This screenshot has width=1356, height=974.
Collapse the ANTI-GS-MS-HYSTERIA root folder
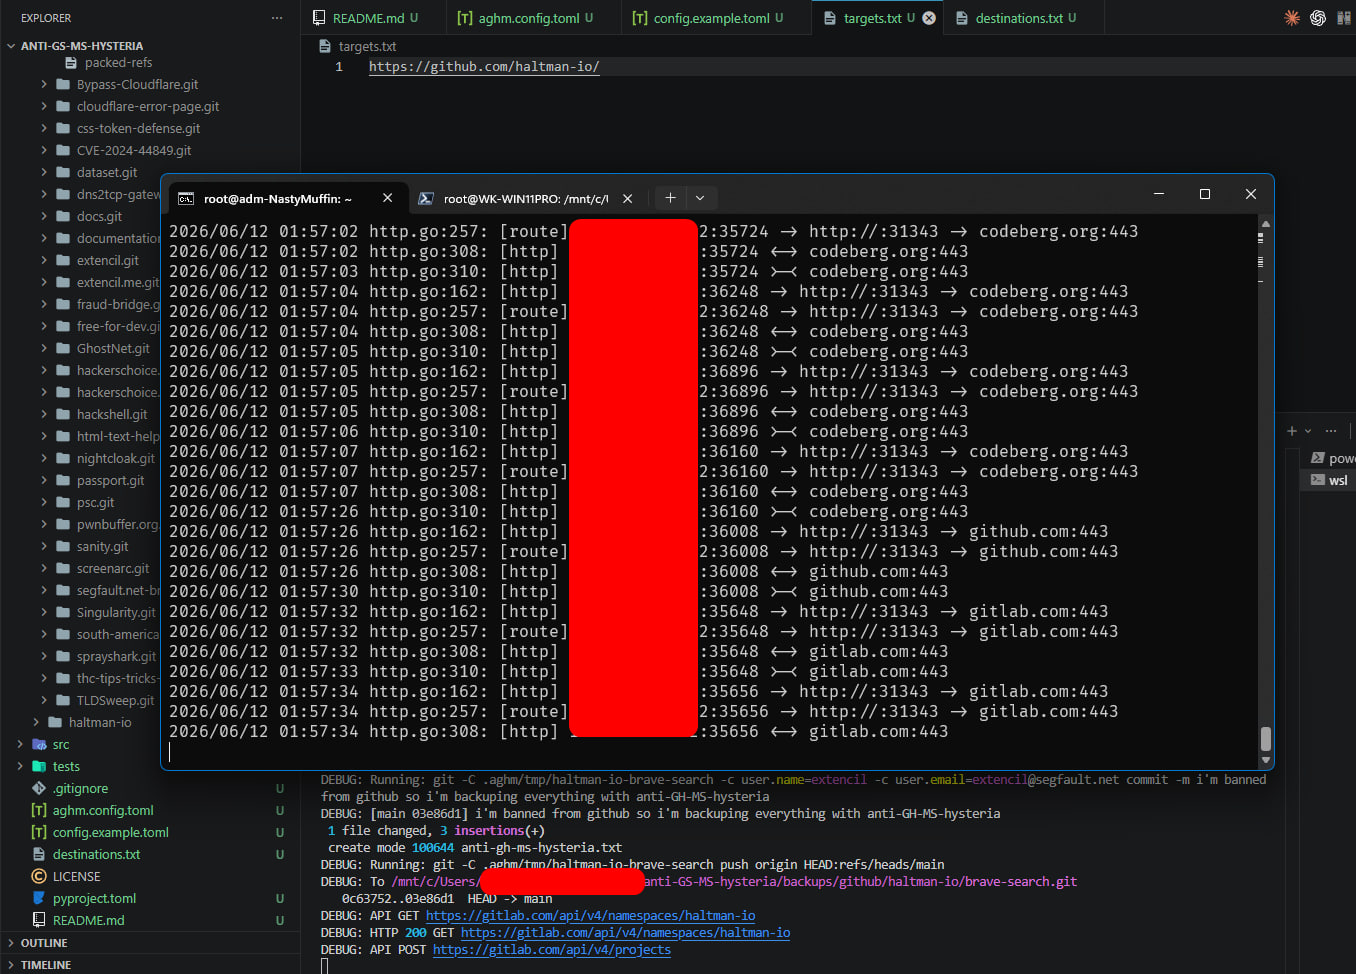click(11, 46)
